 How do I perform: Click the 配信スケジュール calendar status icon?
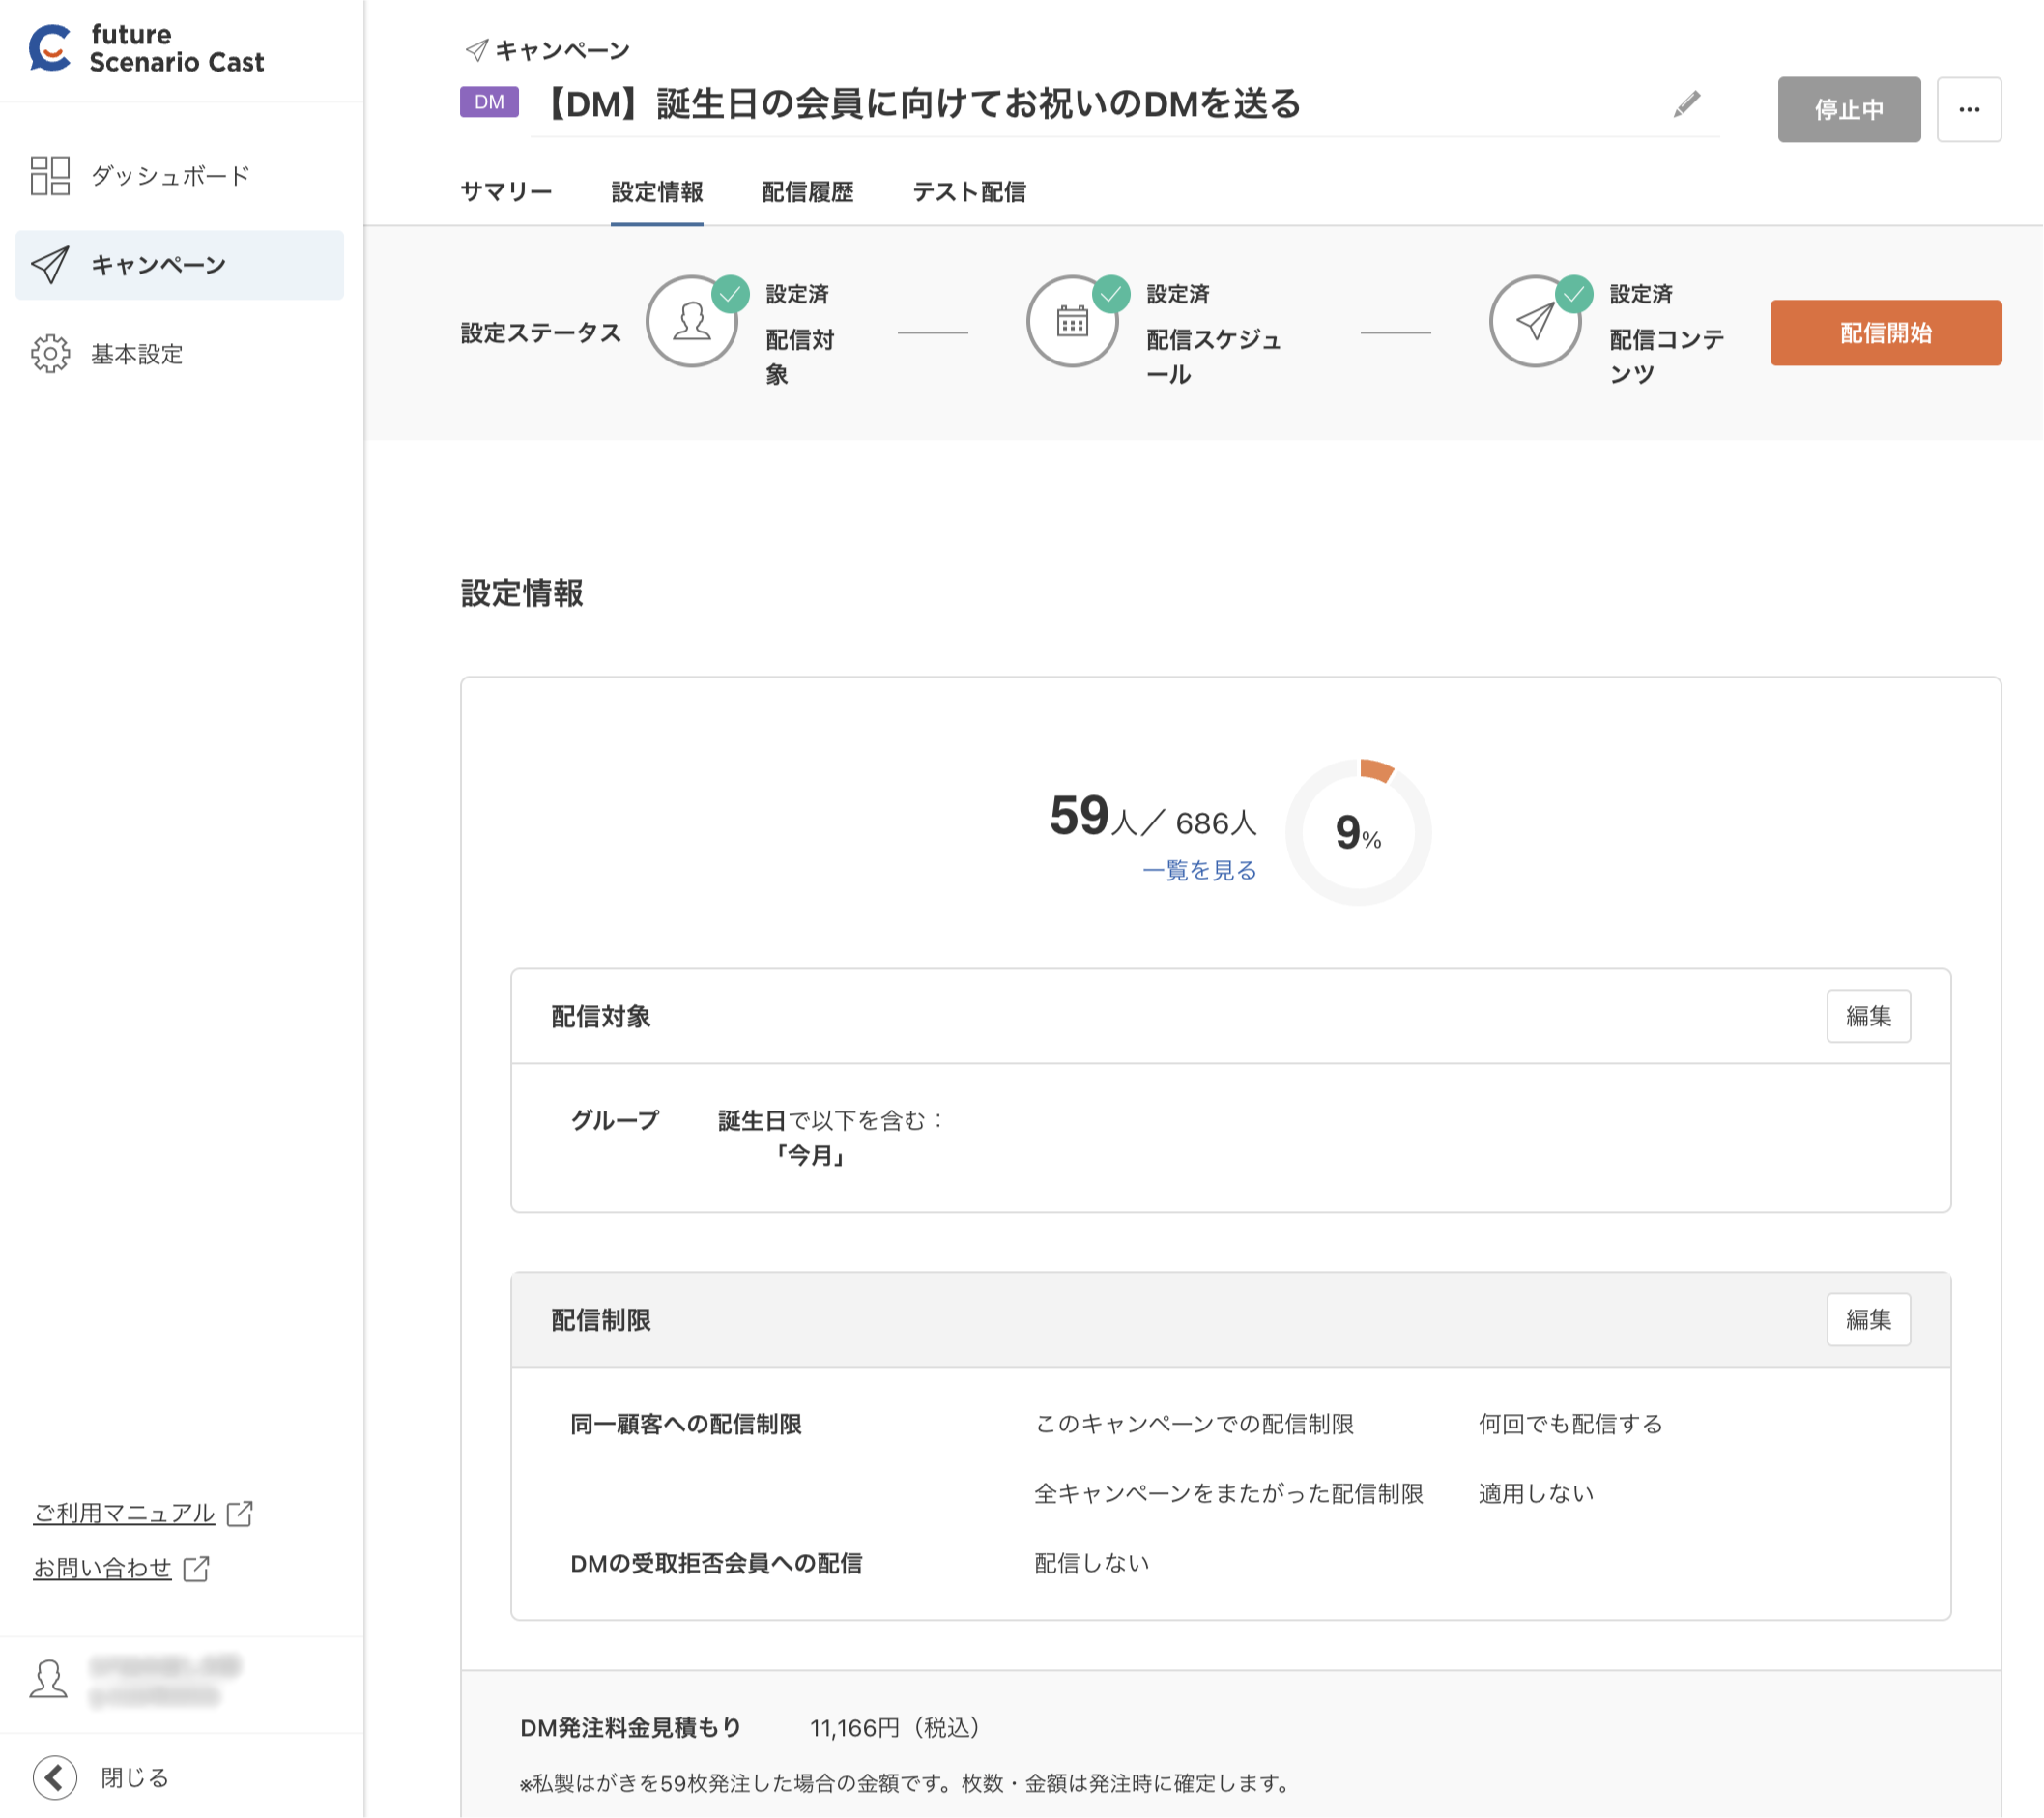coord(1072,322)
